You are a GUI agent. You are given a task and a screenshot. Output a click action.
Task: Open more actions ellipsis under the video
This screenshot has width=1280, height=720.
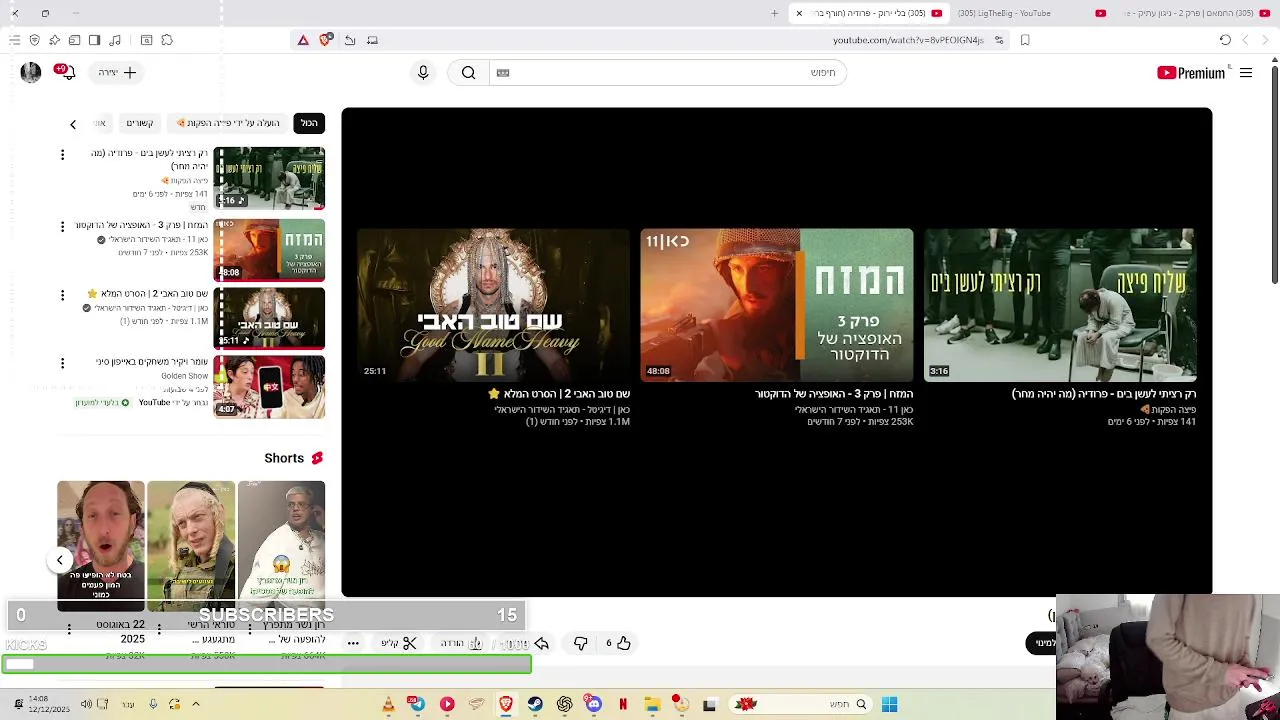tap(353, 643)
